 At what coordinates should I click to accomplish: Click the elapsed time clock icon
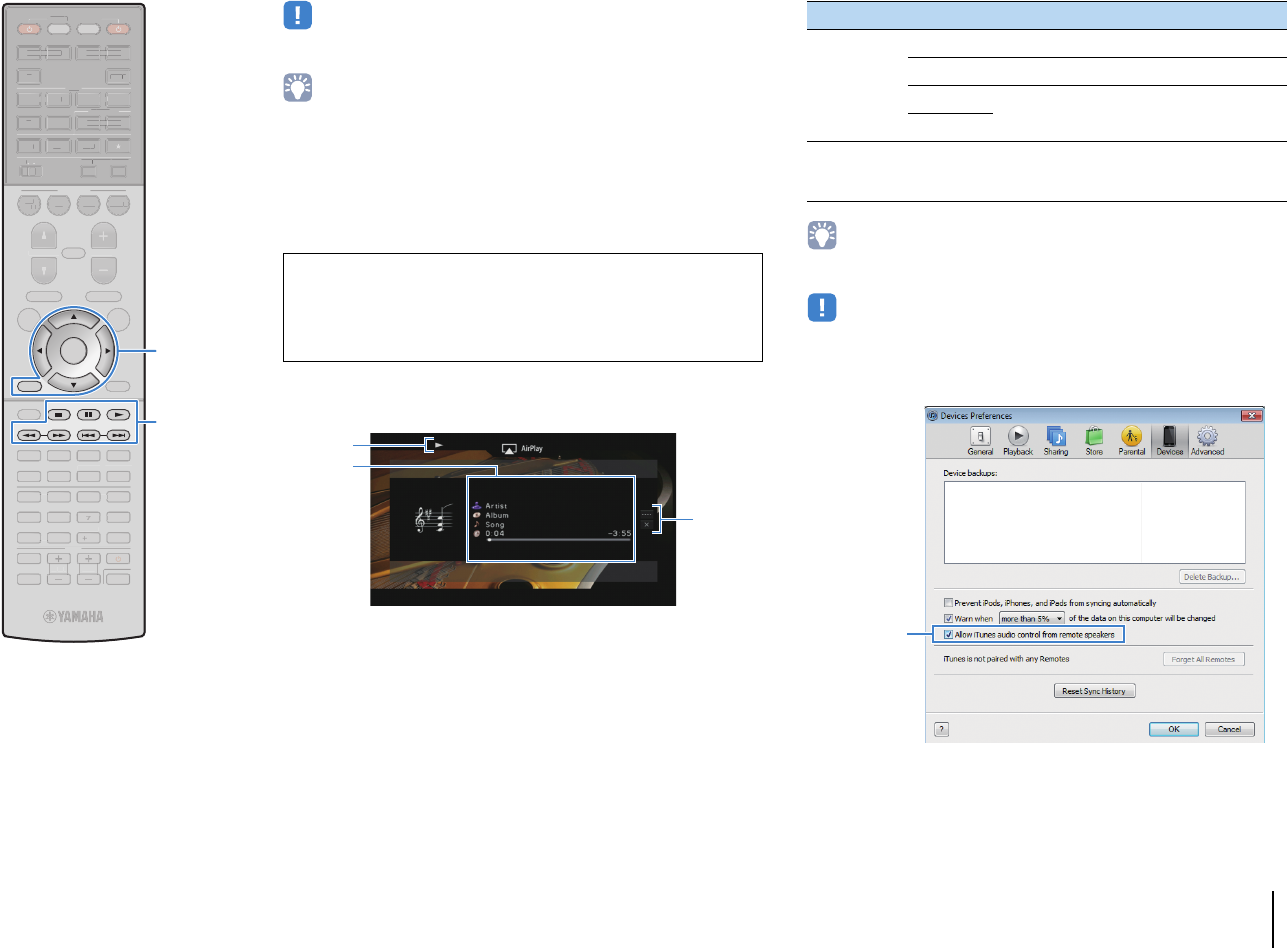tap(477, 534)
